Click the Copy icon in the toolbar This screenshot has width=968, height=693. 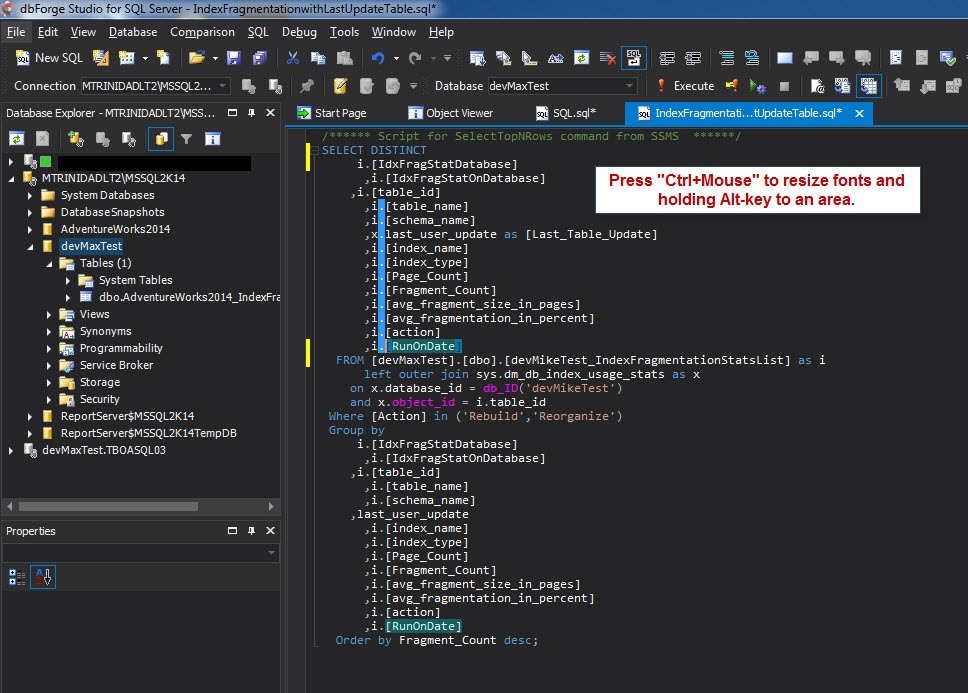tap(318, 58)
